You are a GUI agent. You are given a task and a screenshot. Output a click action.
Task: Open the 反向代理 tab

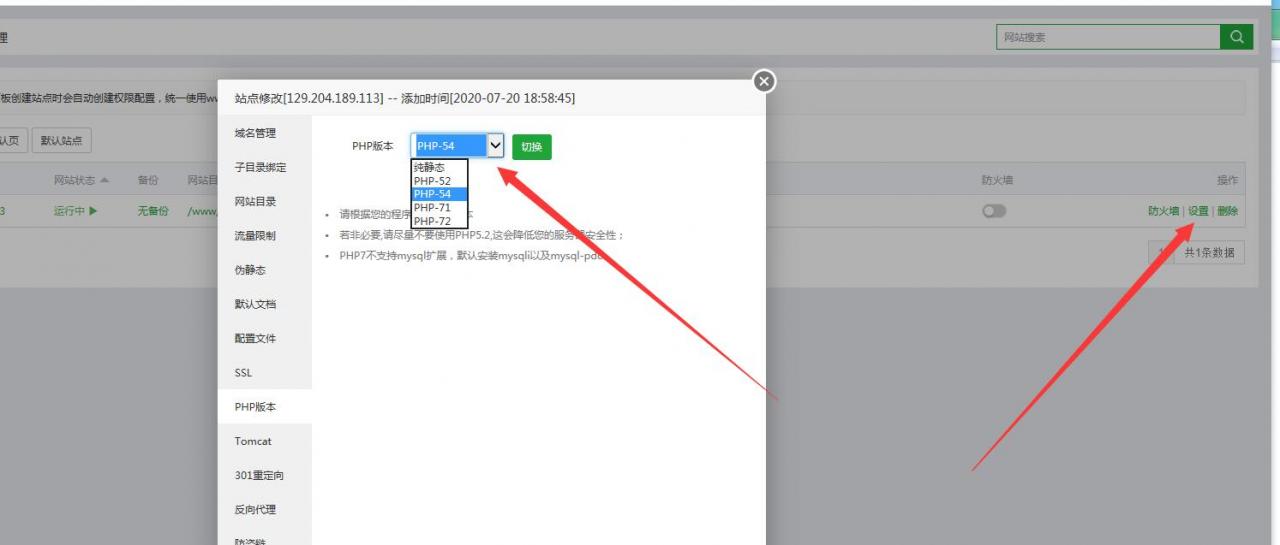click(x=265, y=509)
